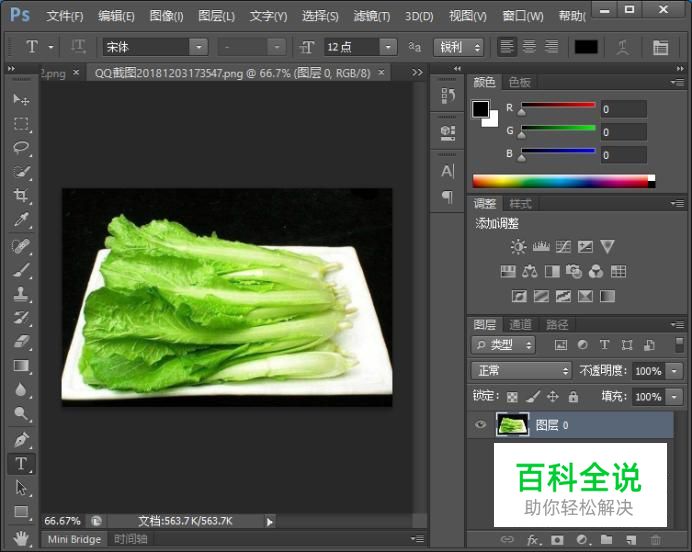
Task: Toggle lock position
Action: [553, 397]
